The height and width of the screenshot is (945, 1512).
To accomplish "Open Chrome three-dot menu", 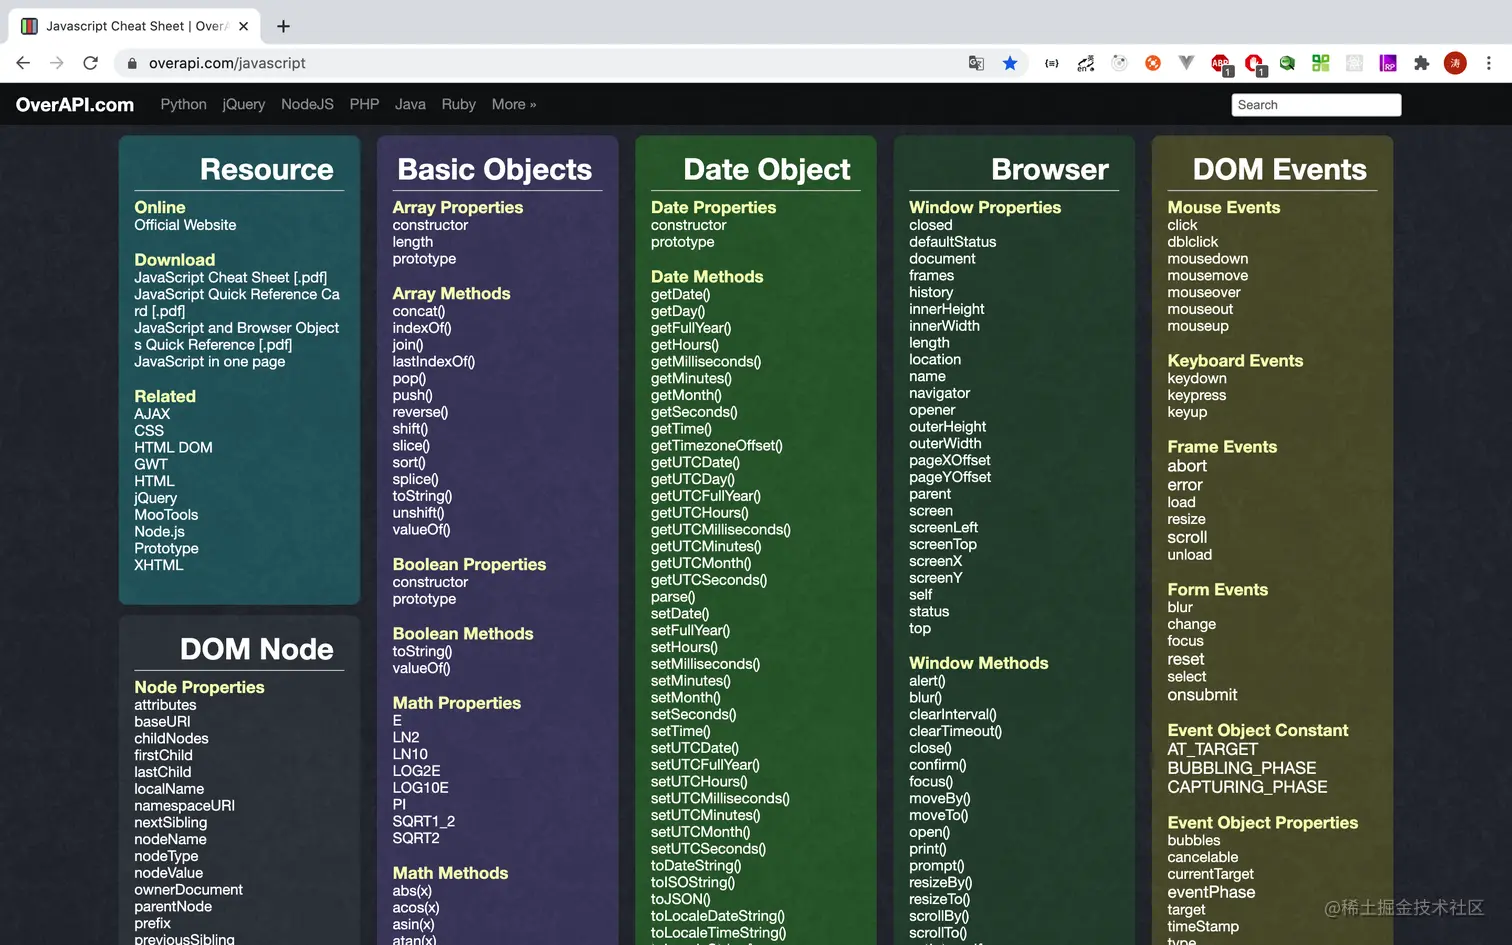I will tap(1489, 63).
